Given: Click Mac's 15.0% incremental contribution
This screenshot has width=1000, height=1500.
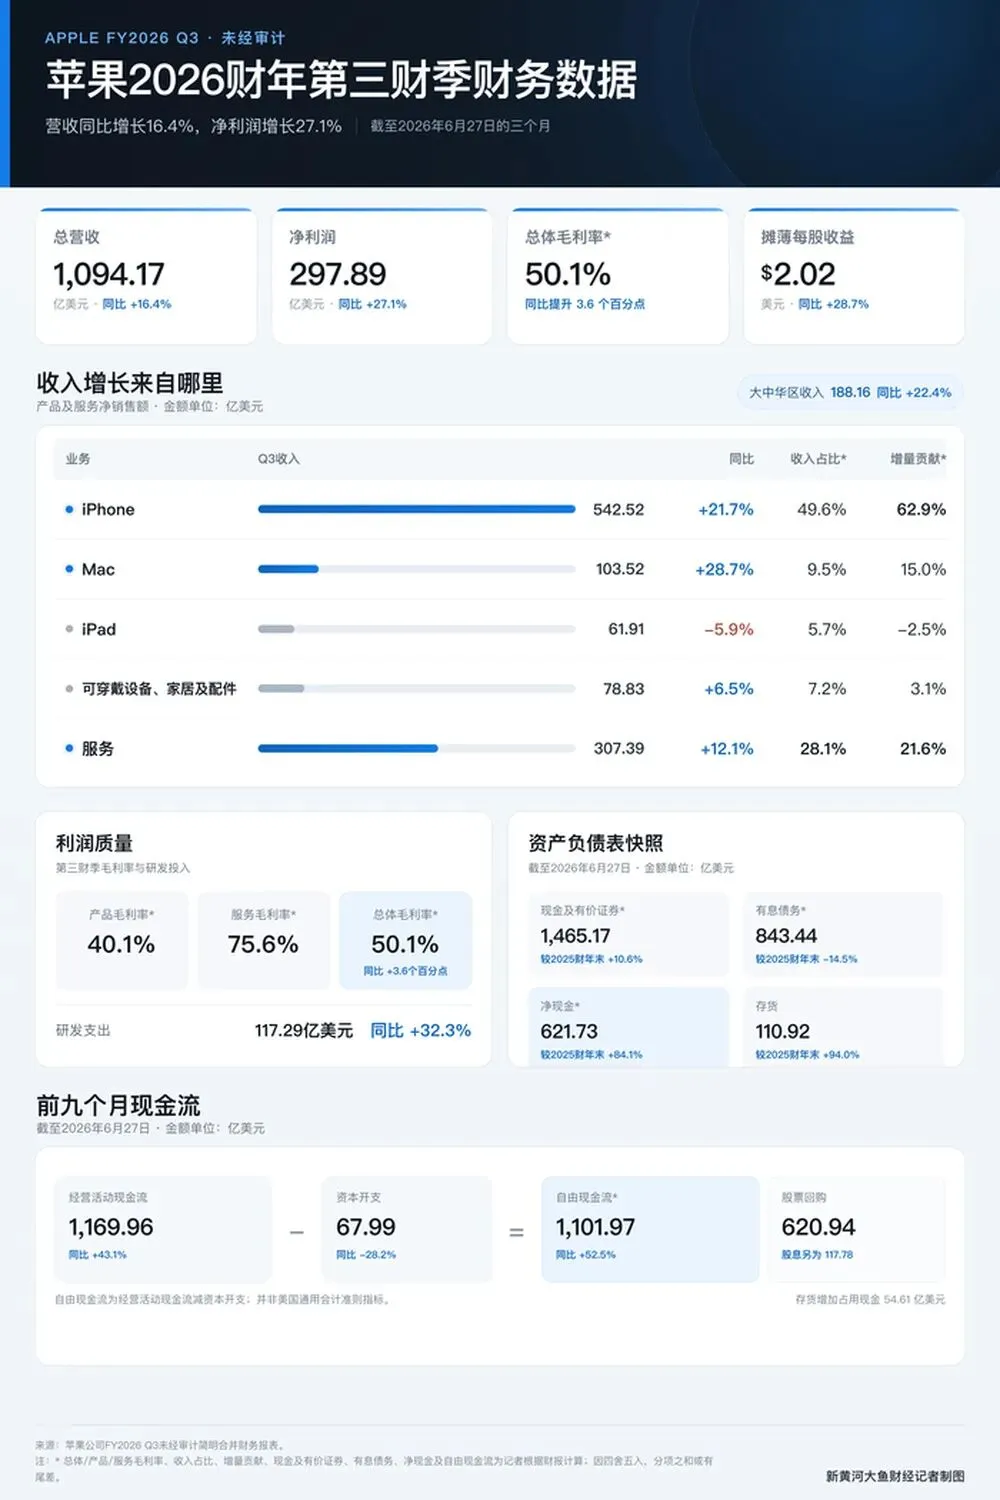Looking at the screenshot, I should click(923, 569).
